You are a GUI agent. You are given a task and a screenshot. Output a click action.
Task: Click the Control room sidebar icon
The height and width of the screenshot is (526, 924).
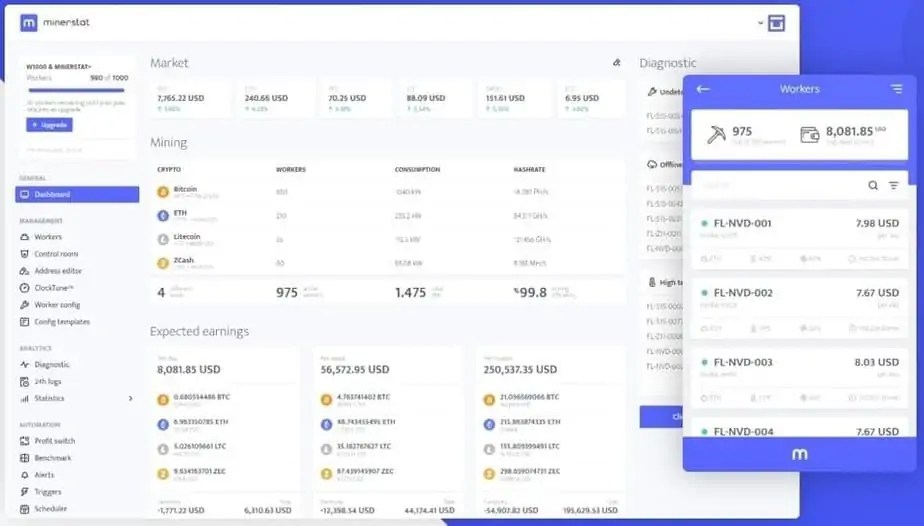tap(24, 254)
